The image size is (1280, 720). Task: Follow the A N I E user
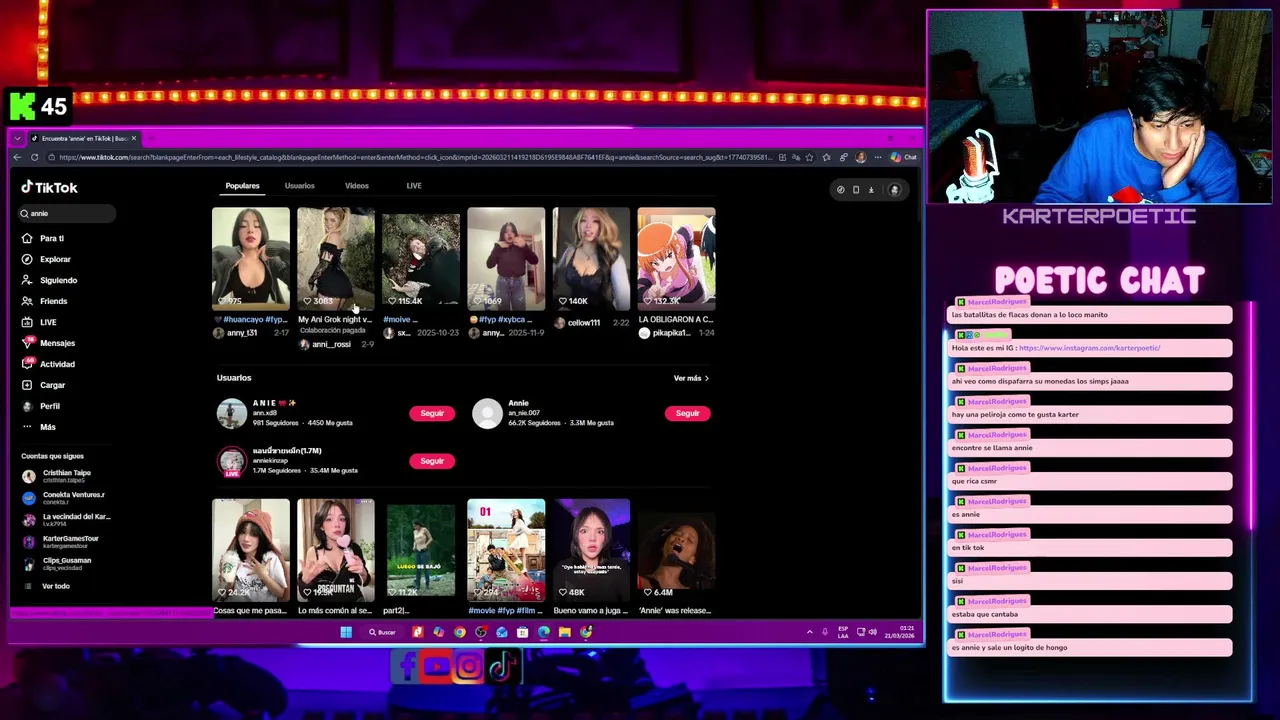click(x=432, y=413)
